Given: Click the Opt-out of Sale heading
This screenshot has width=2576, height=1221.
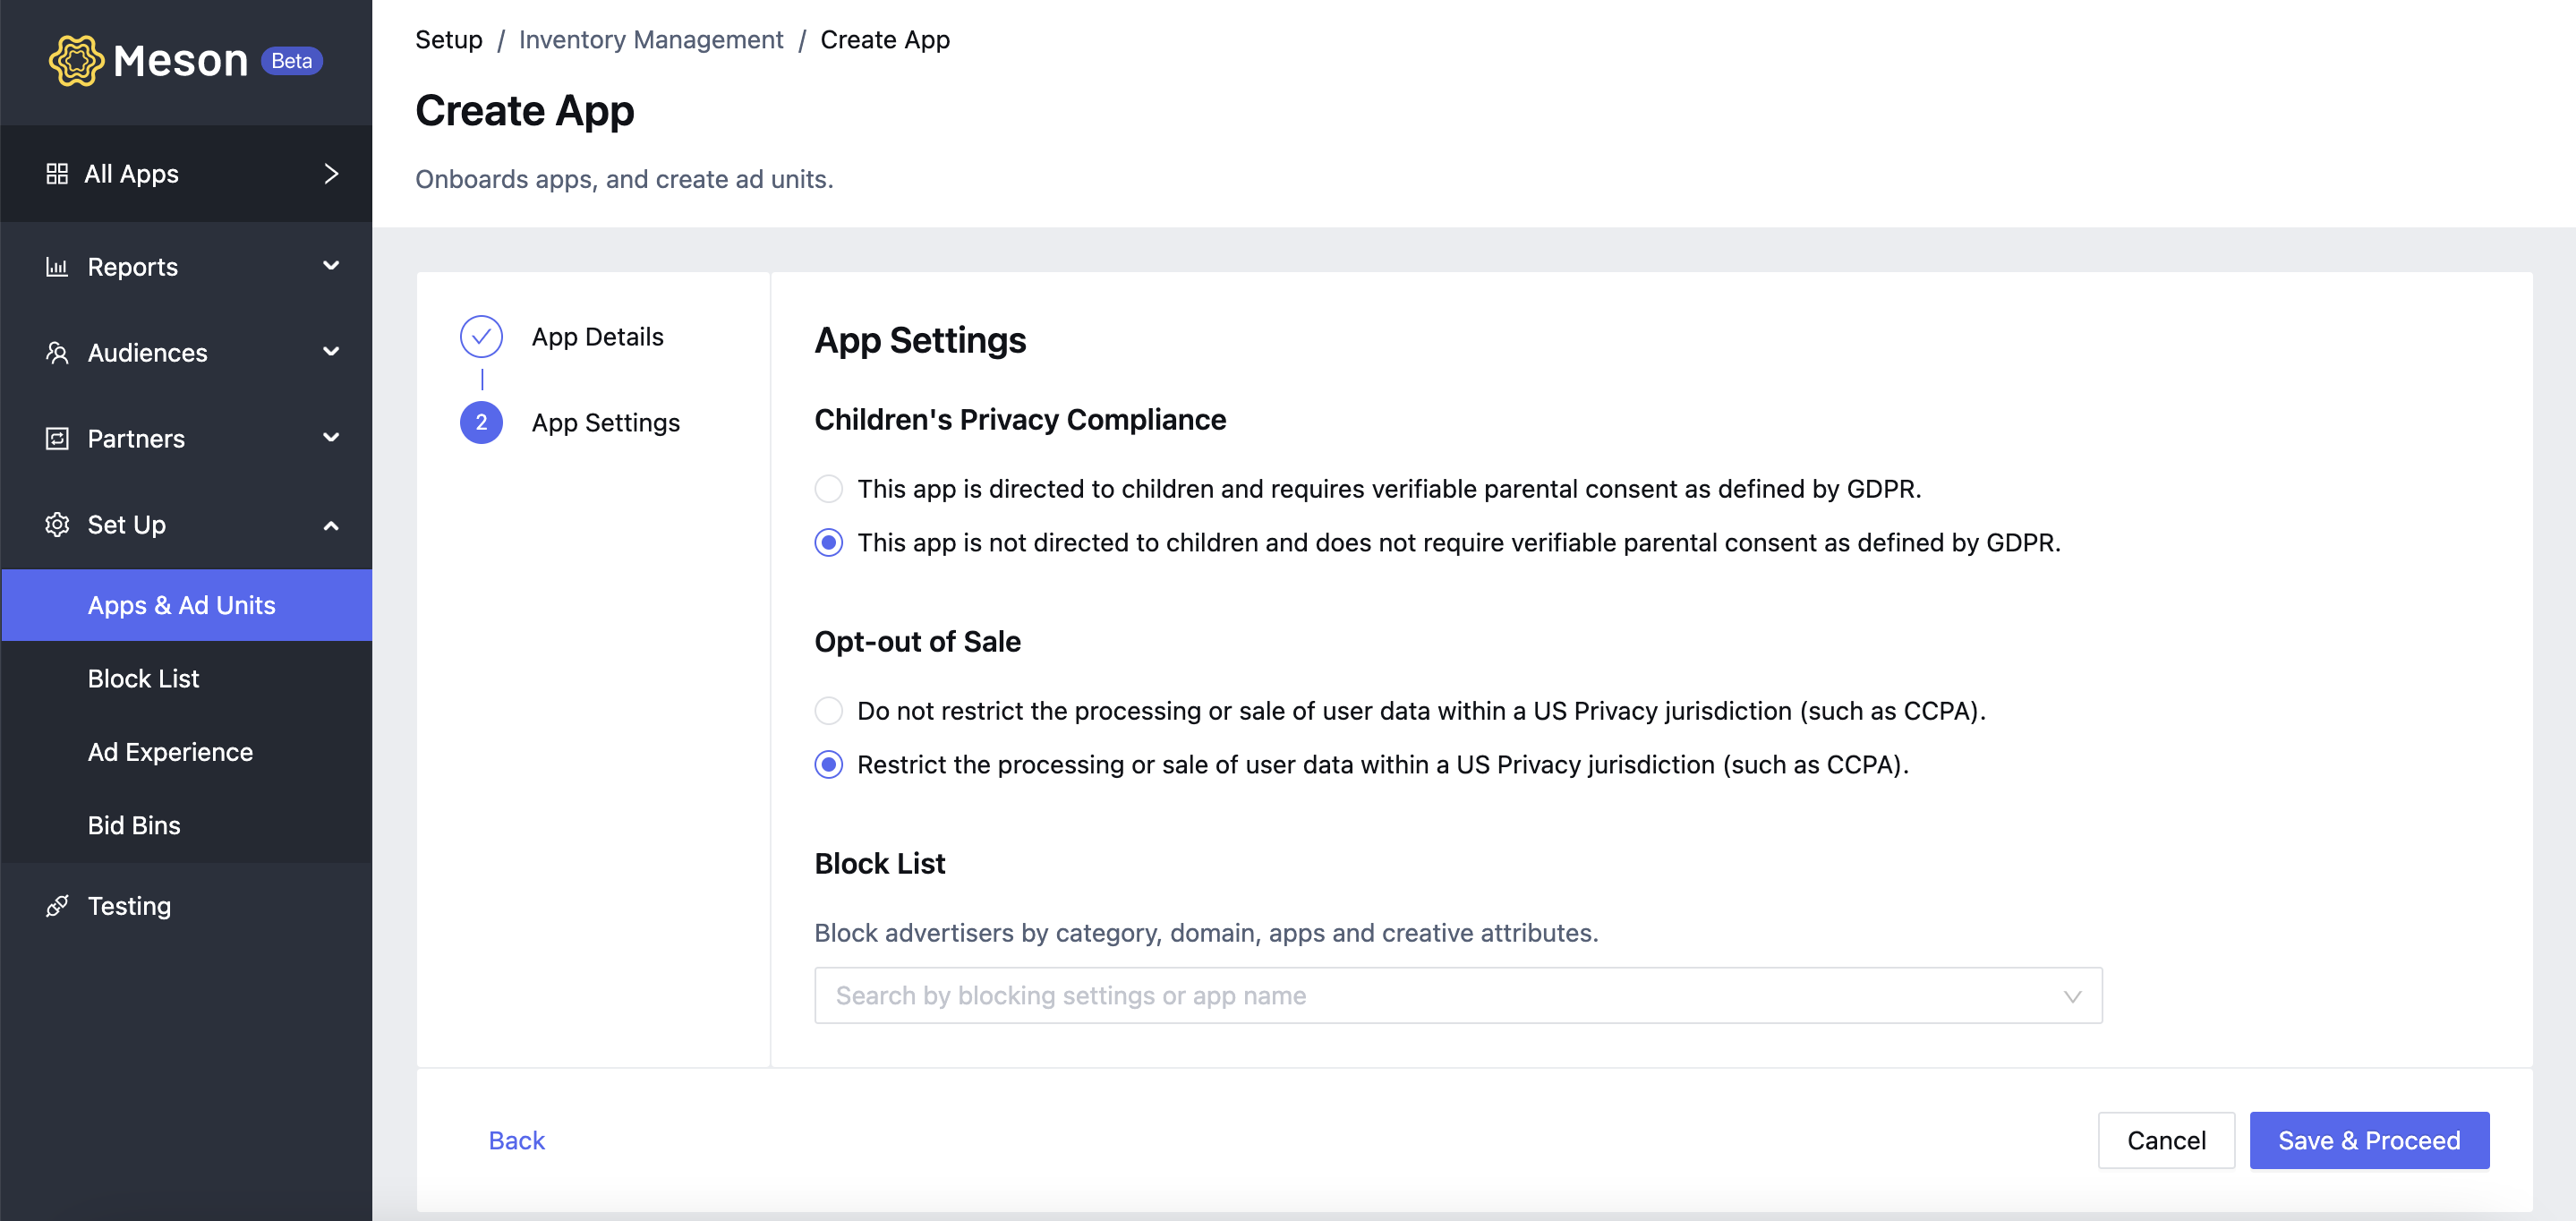Looking at the screenshot, I should 917,642.
